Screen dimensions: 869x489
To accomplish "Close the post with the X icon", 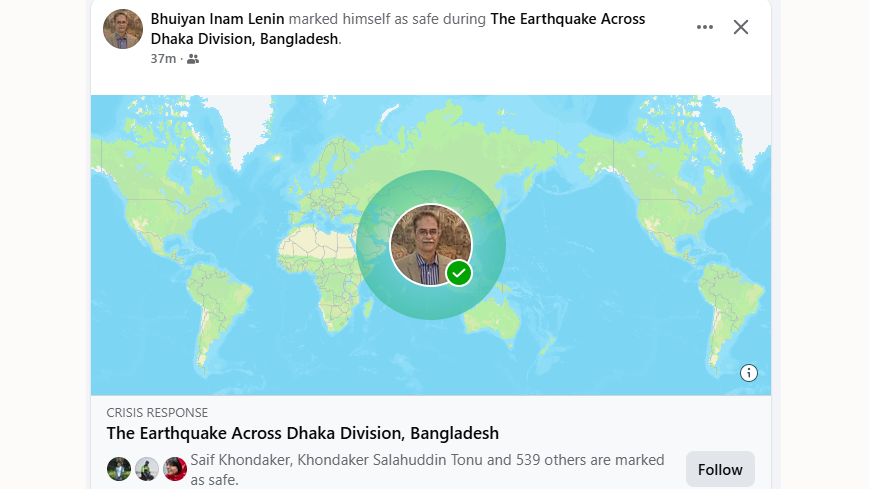I will point(741,27).
